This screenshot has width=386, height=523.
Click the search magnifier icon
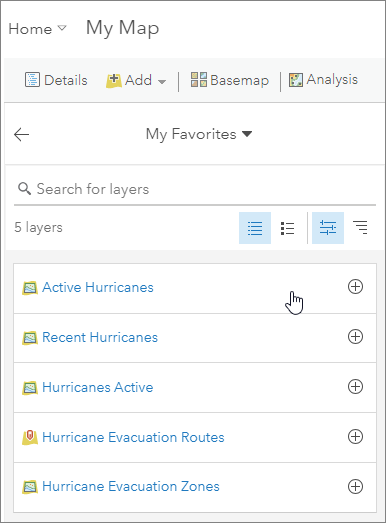point(24,189)
